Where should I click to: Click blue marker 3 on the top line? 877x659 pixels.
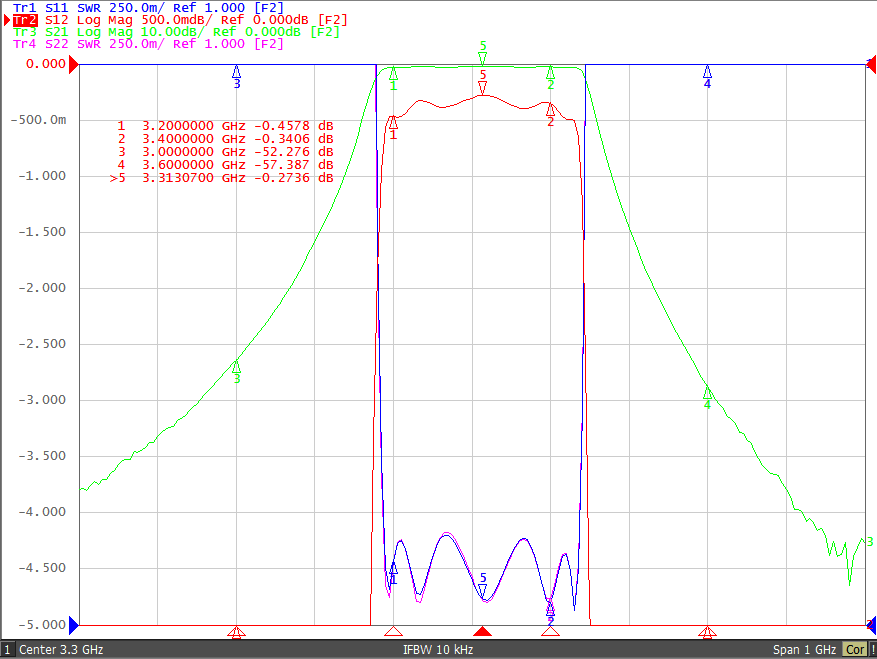(237, 77)
